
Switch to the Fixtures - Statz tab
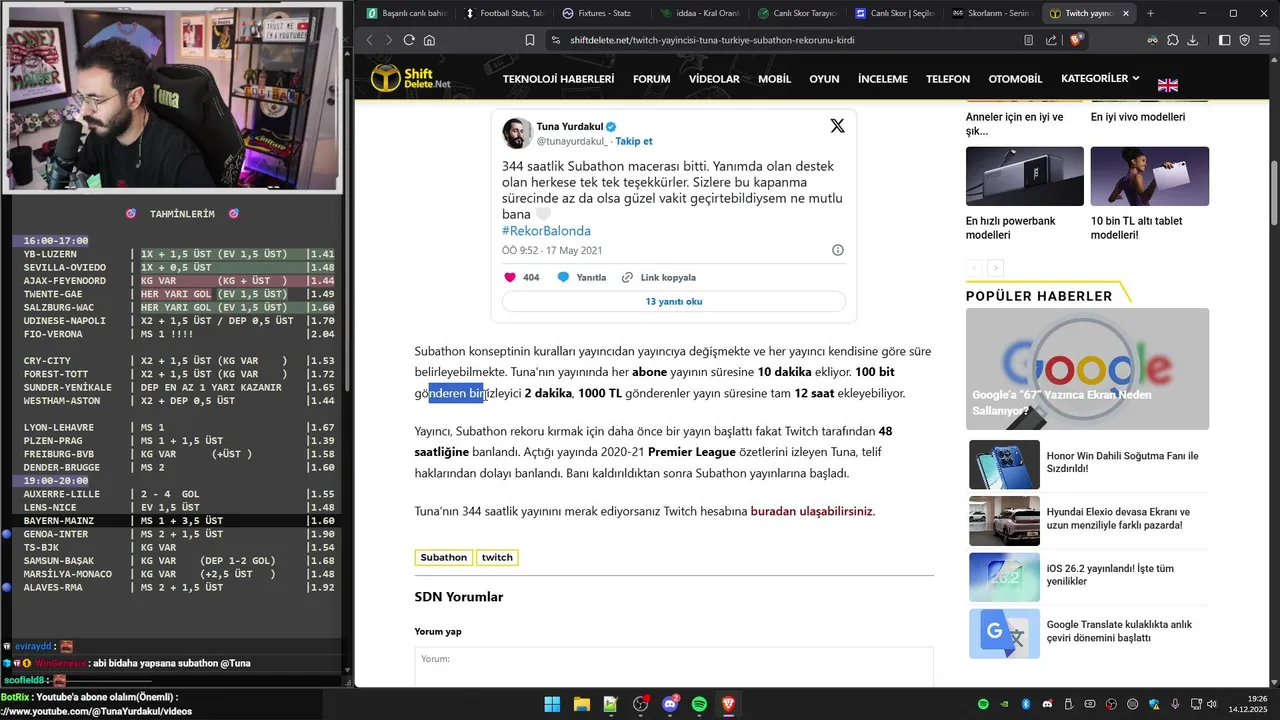pos(600,13)
